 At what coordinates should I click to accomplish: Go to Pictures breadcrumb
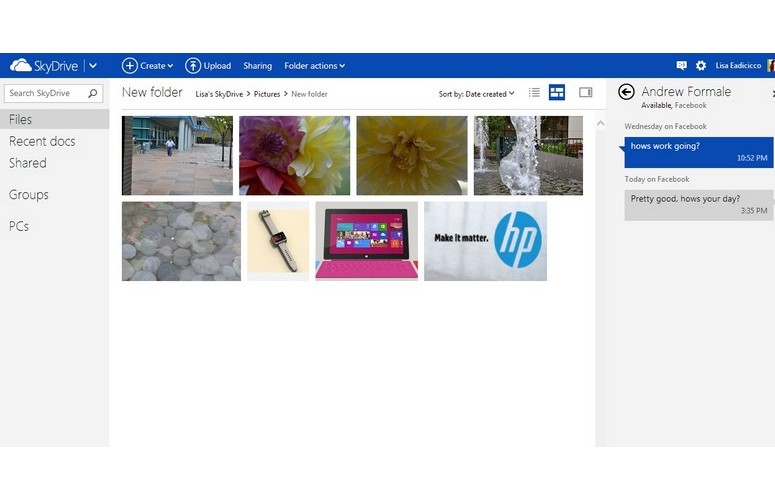point(267,94)
